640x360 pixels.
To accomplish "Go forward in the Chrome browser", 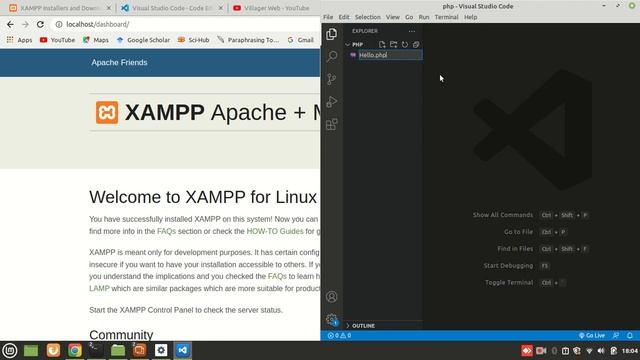I will click(x=25, y=24).
